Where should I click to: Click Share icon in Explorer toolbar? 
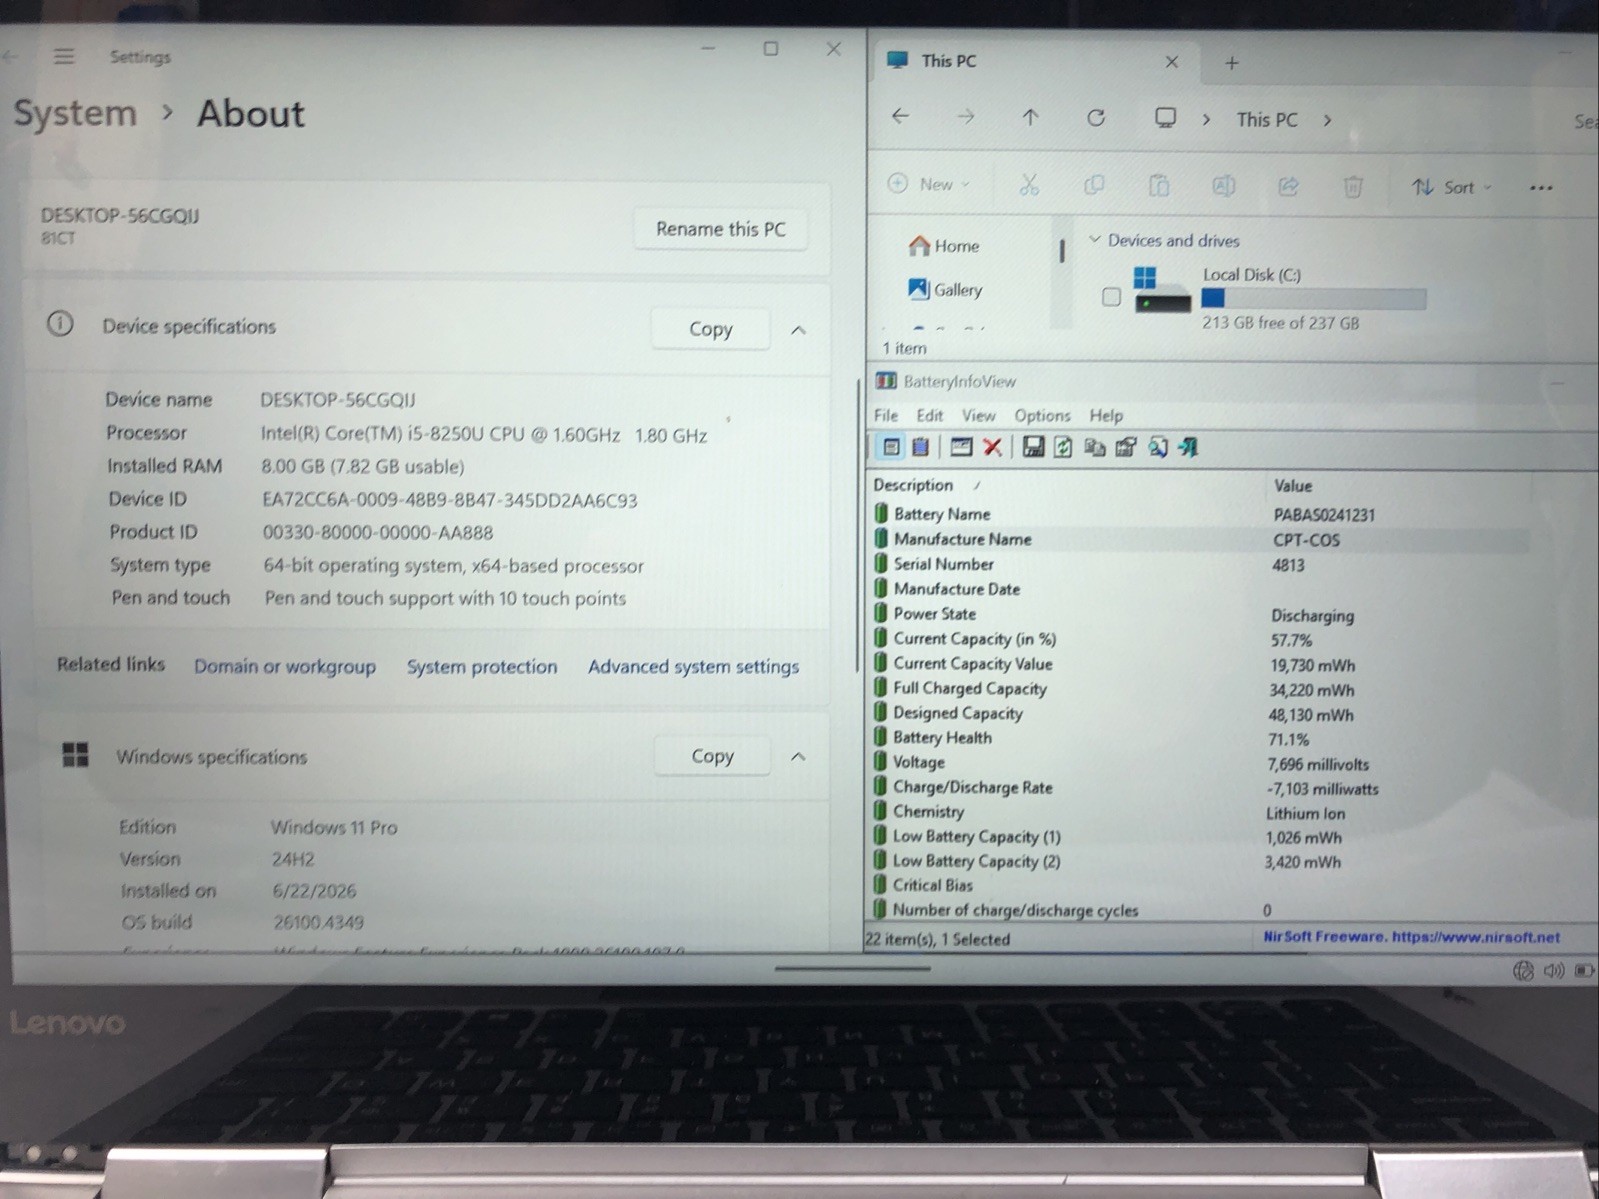click(1288, 185)
